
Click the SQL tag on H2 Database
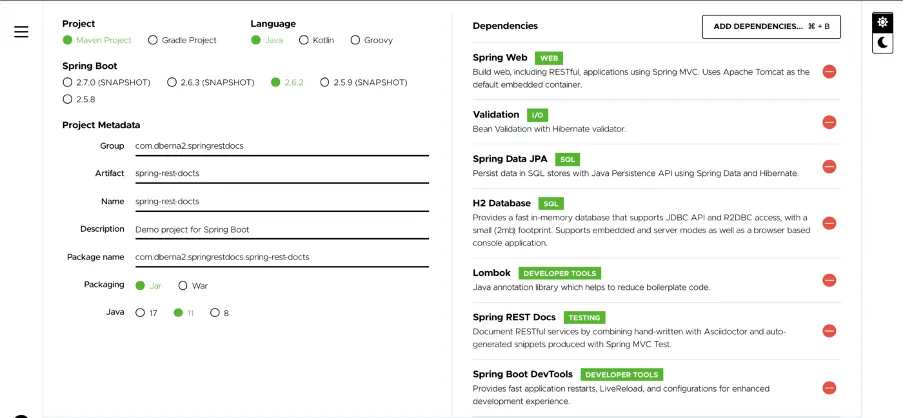coord(551,204)
